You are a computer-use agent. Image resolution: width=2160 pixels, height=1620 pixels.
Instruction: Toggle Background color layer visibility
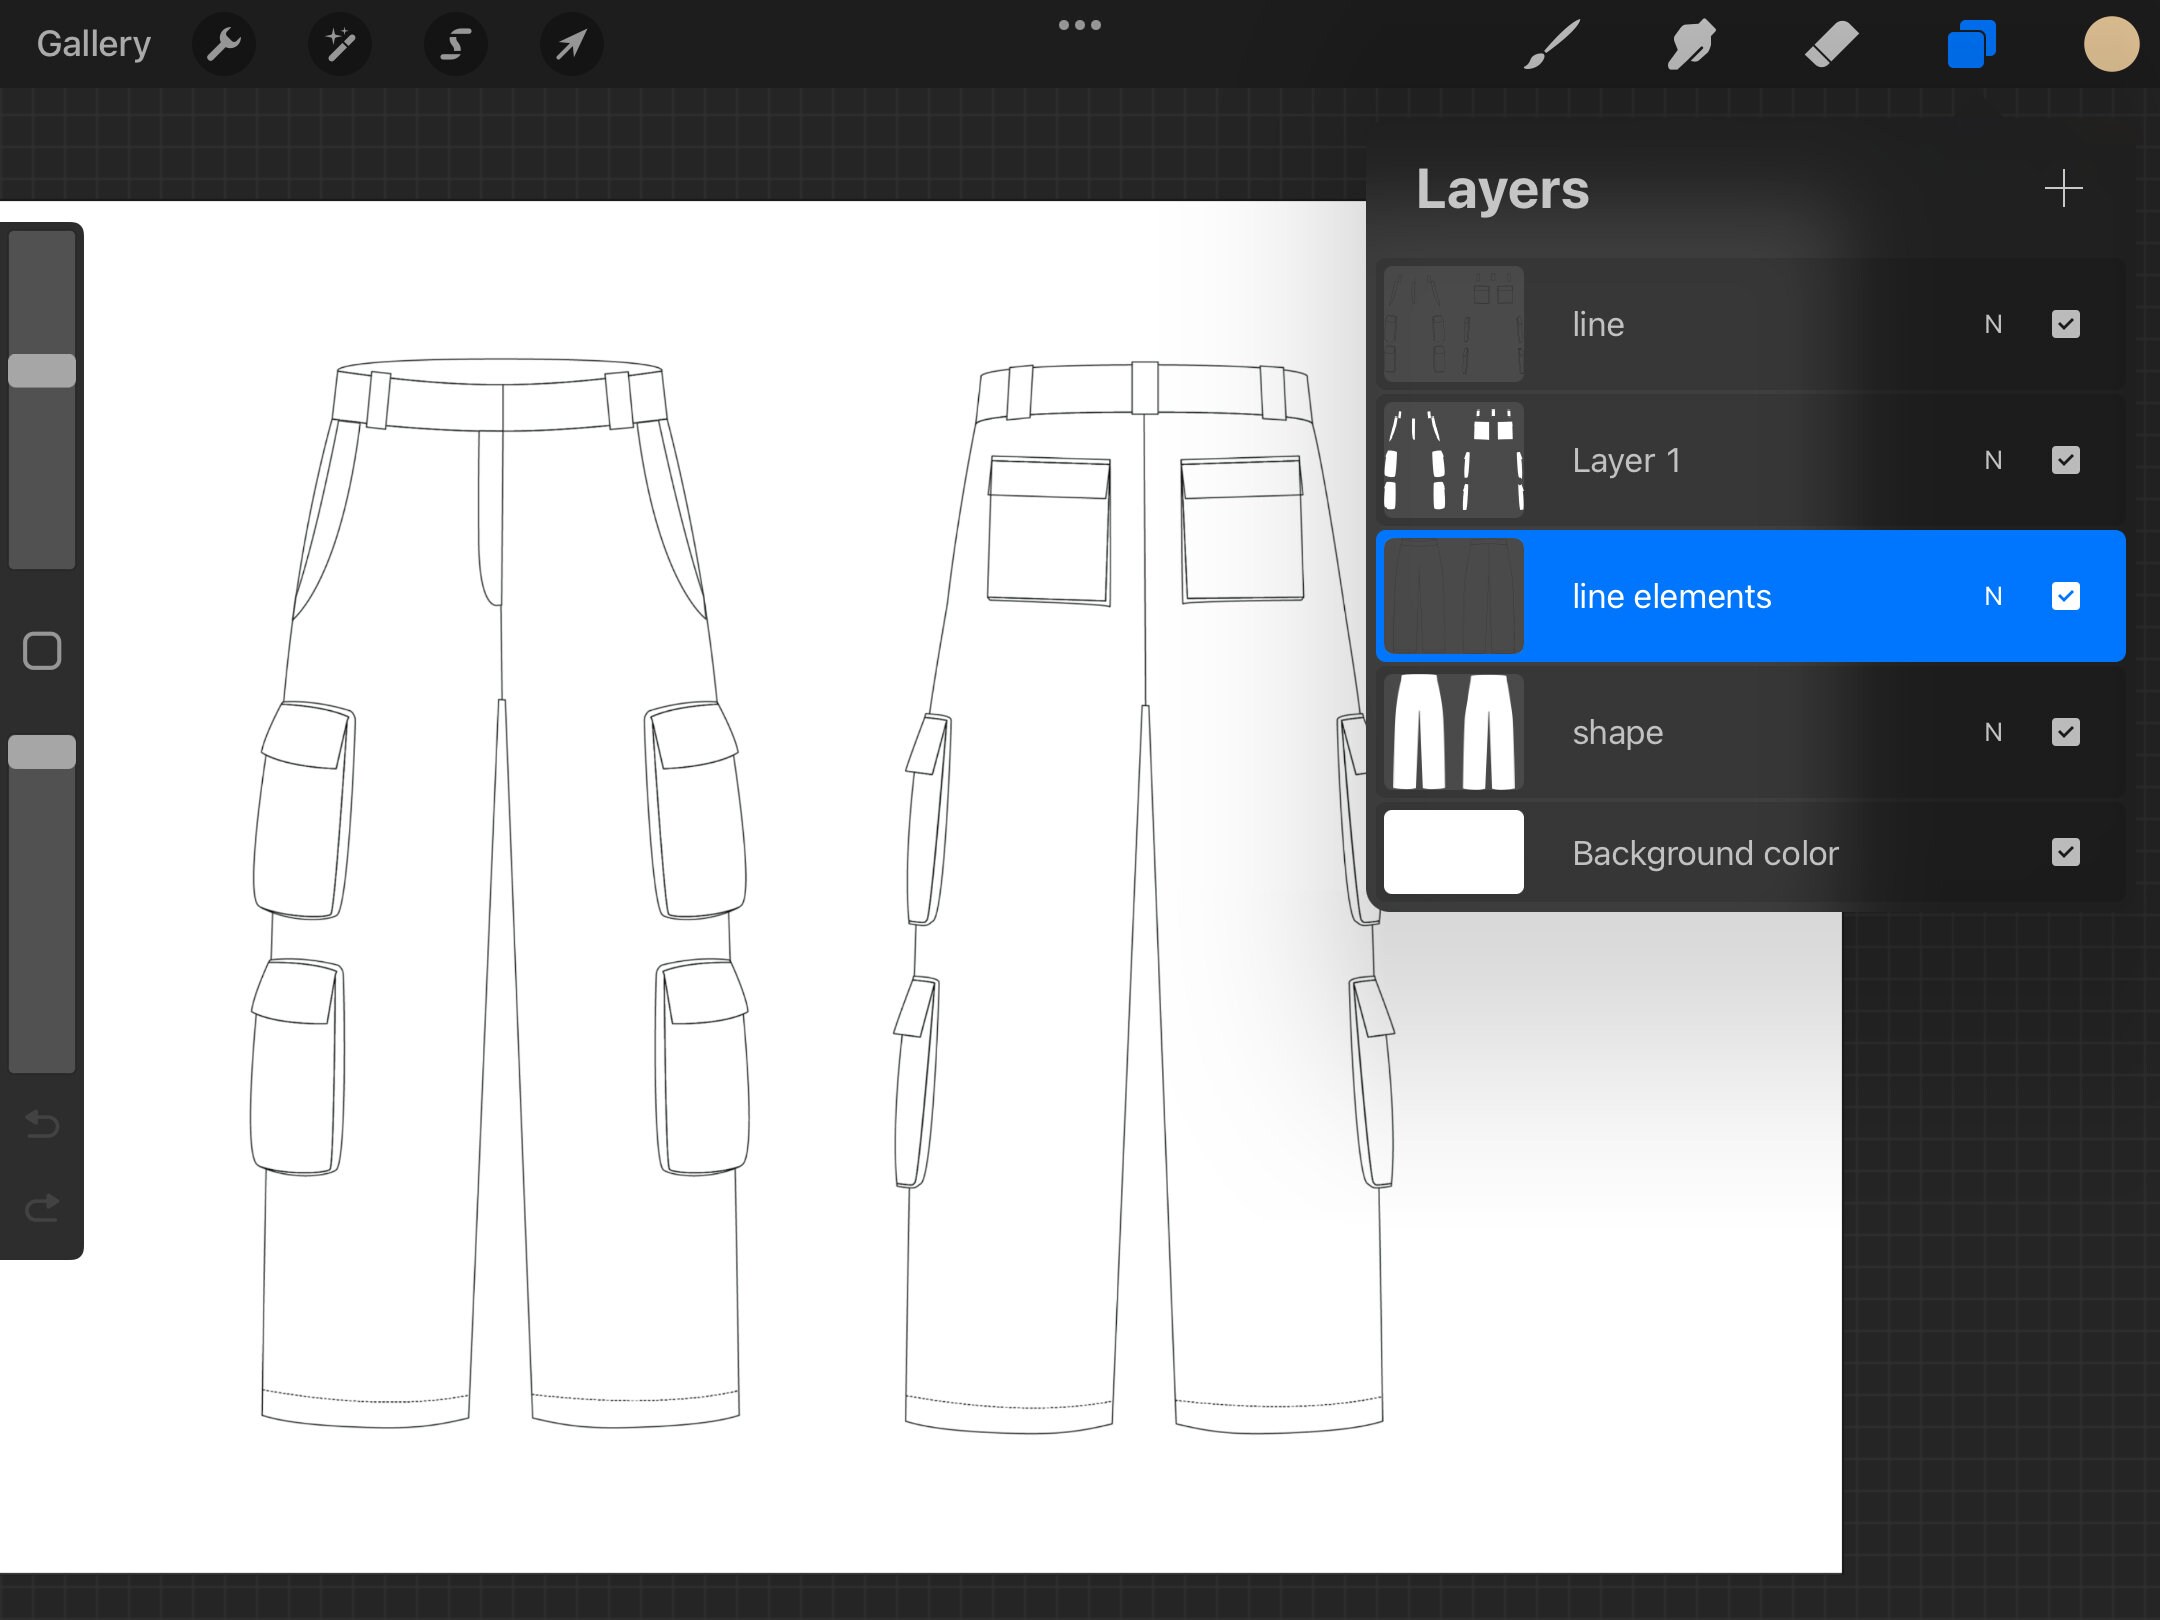tap(2066, 852)
